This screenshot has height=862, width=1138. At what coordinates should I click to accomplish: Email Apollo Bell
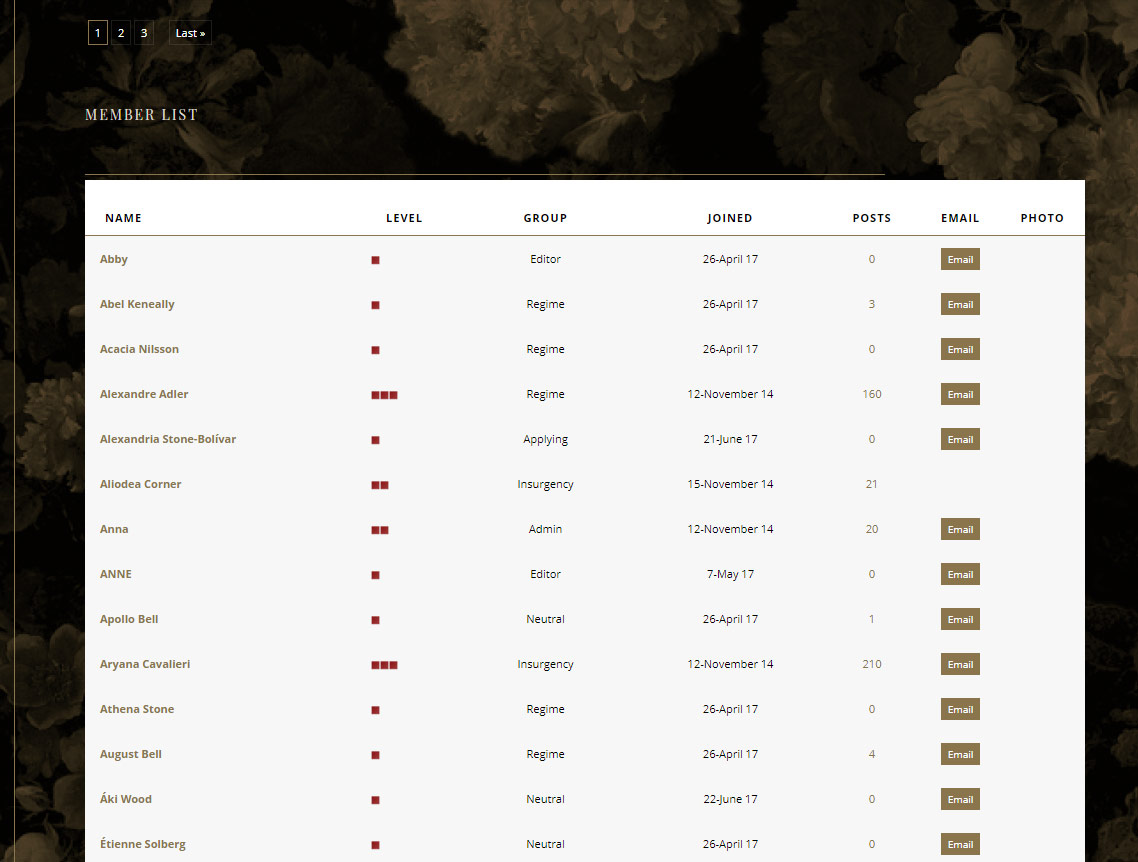coord(960,619)
